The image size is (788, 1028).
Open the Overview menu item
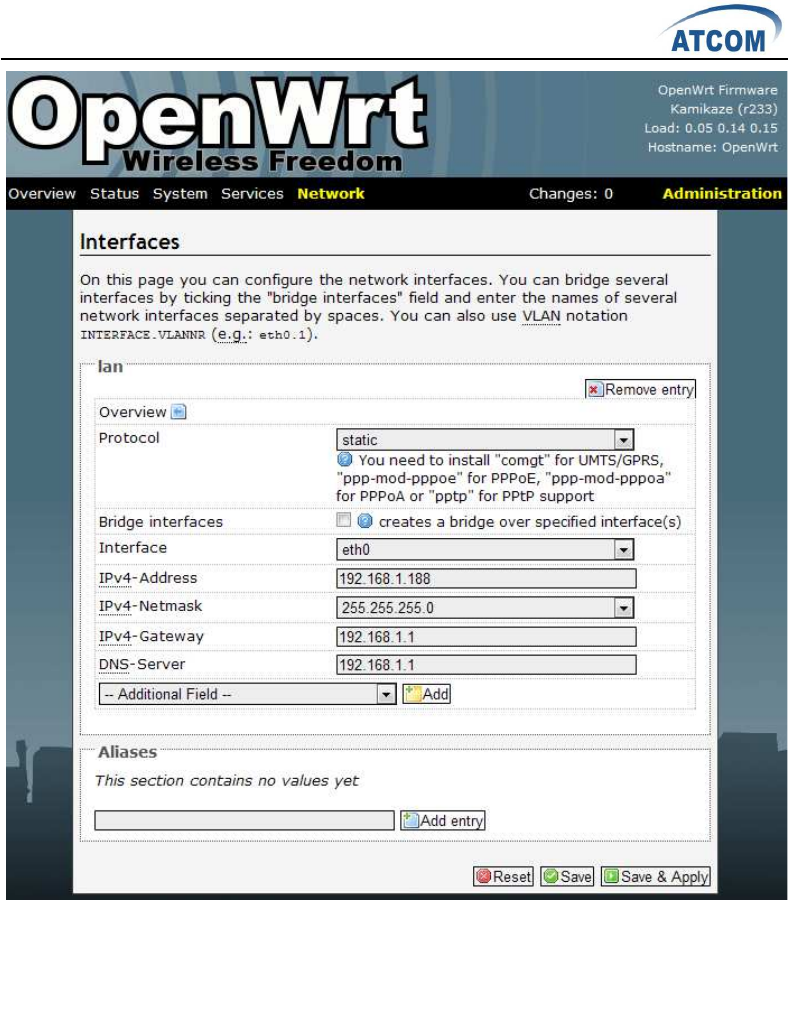tap(42, 194)
